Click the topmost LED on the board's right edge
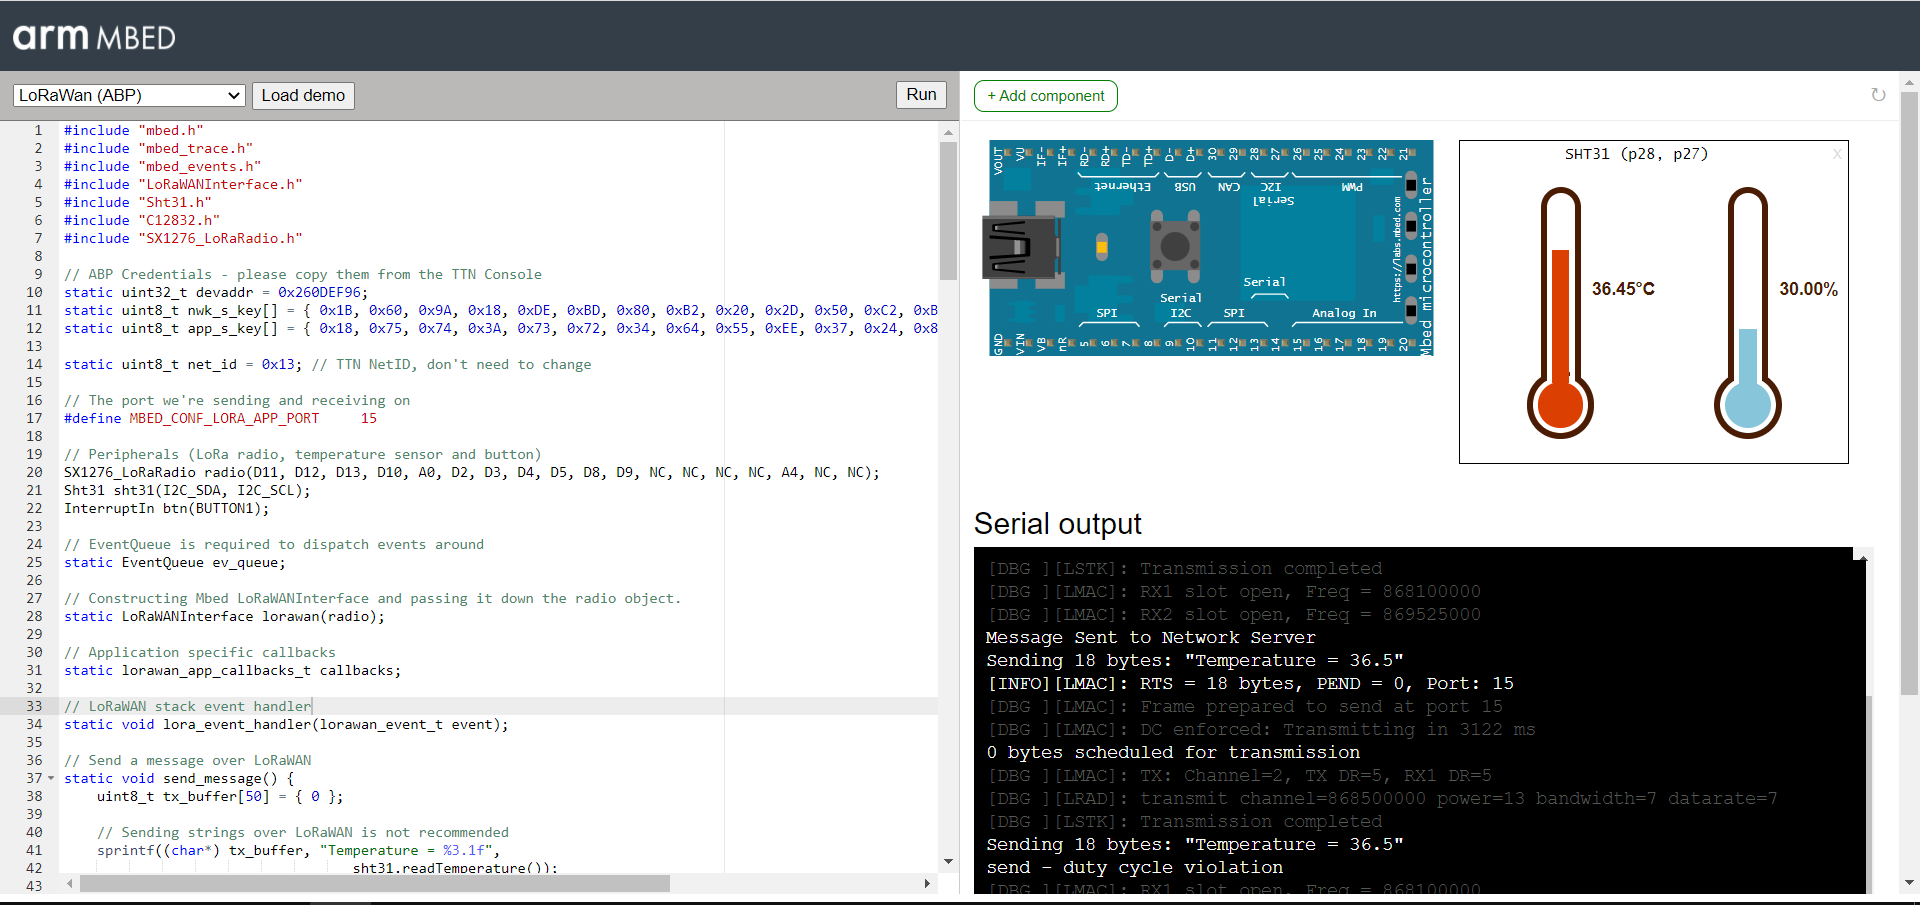 [1411, 186]
